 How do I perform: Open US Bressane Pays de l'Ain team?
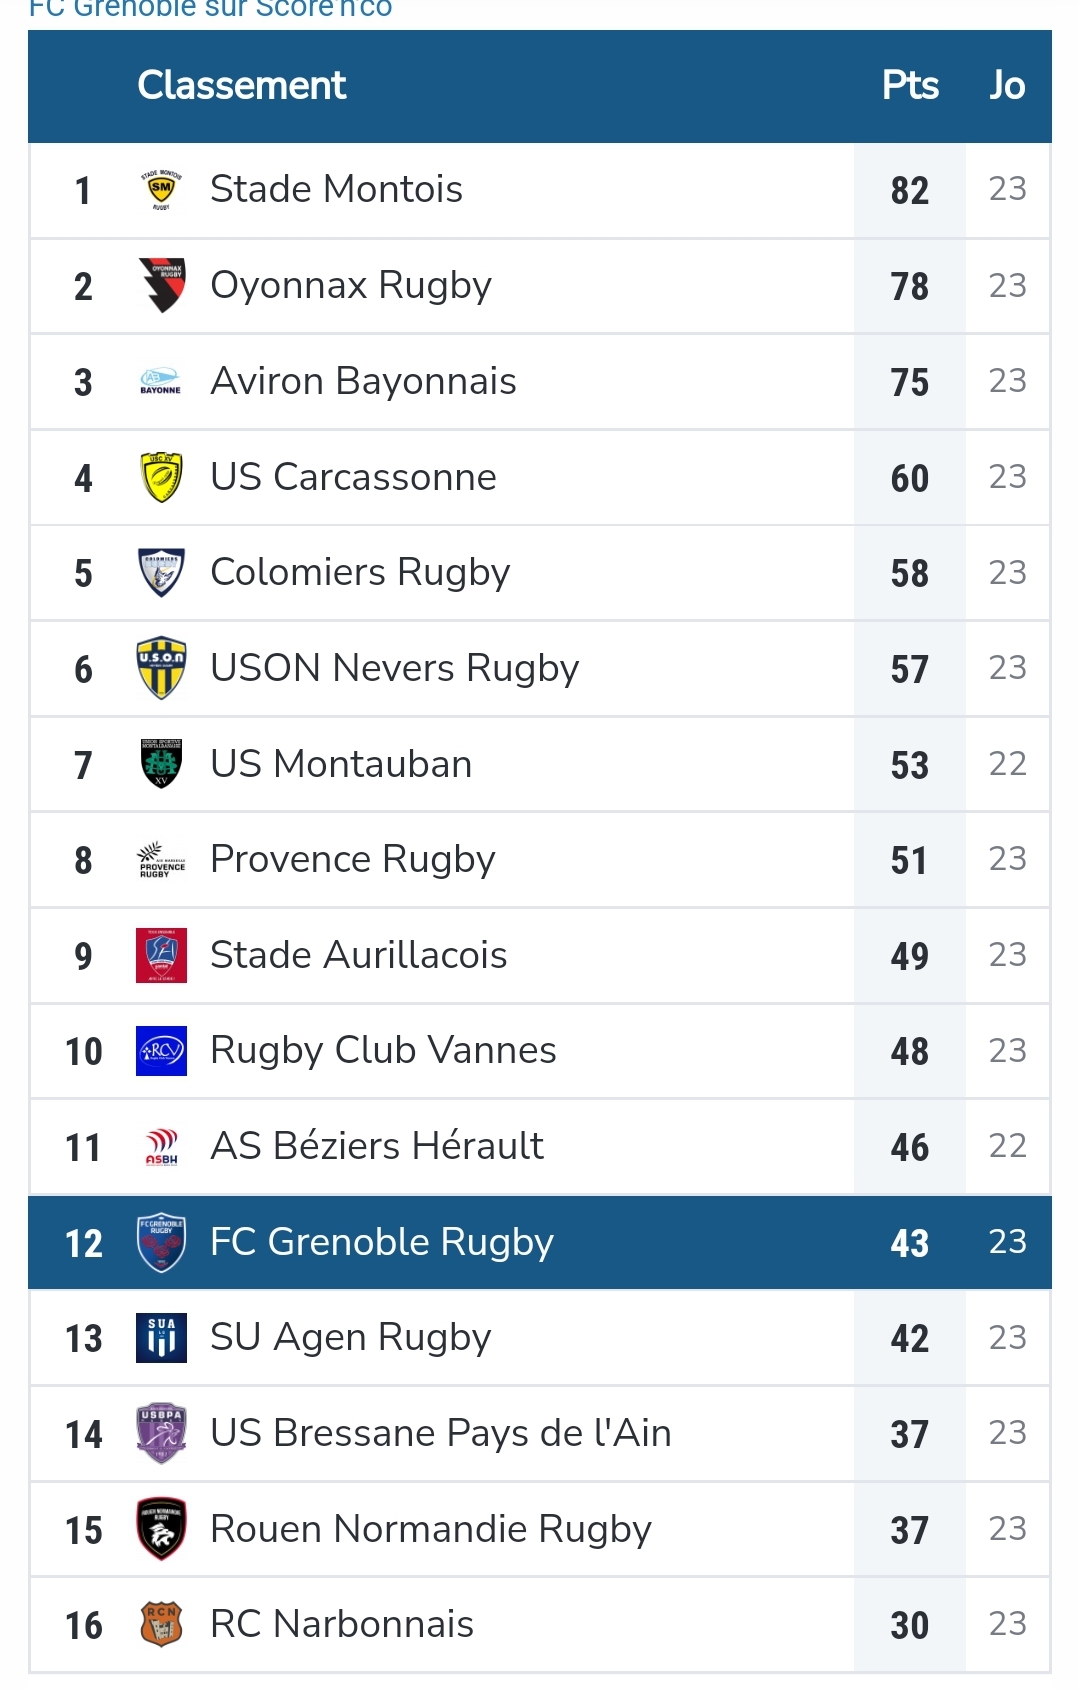pos(441,1433)
